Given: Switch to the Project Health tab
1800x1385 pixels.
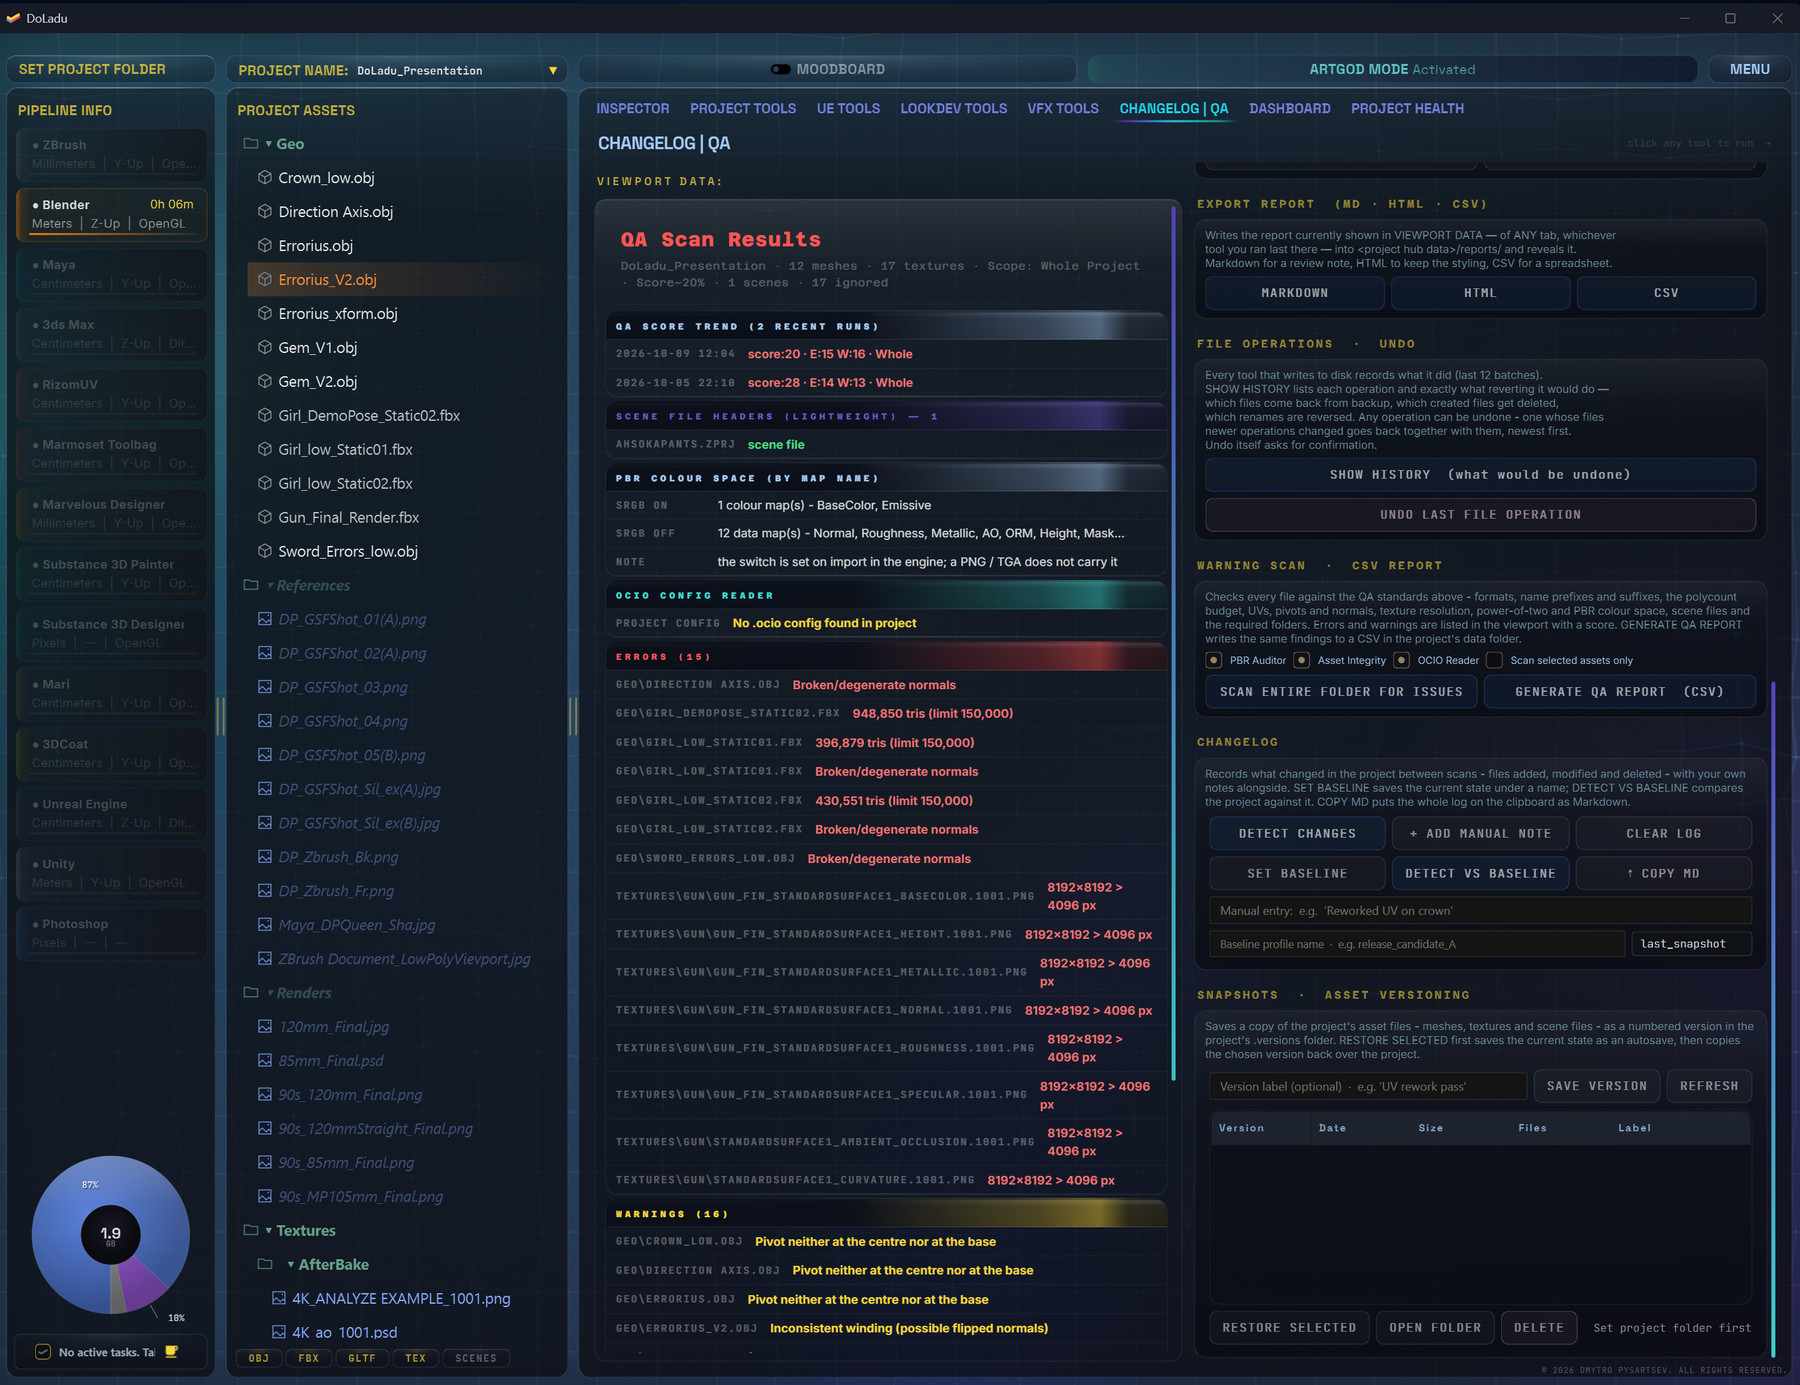Looking at the screenshot, I should [1407, 108].
